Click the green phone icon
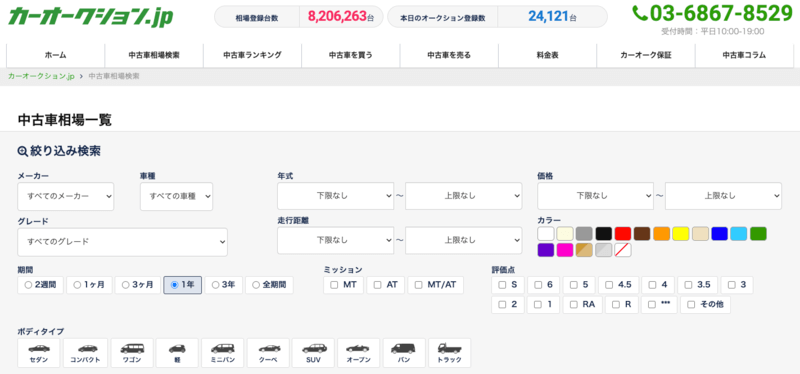This screenshot has width=800, height=374. coord(640,13)
